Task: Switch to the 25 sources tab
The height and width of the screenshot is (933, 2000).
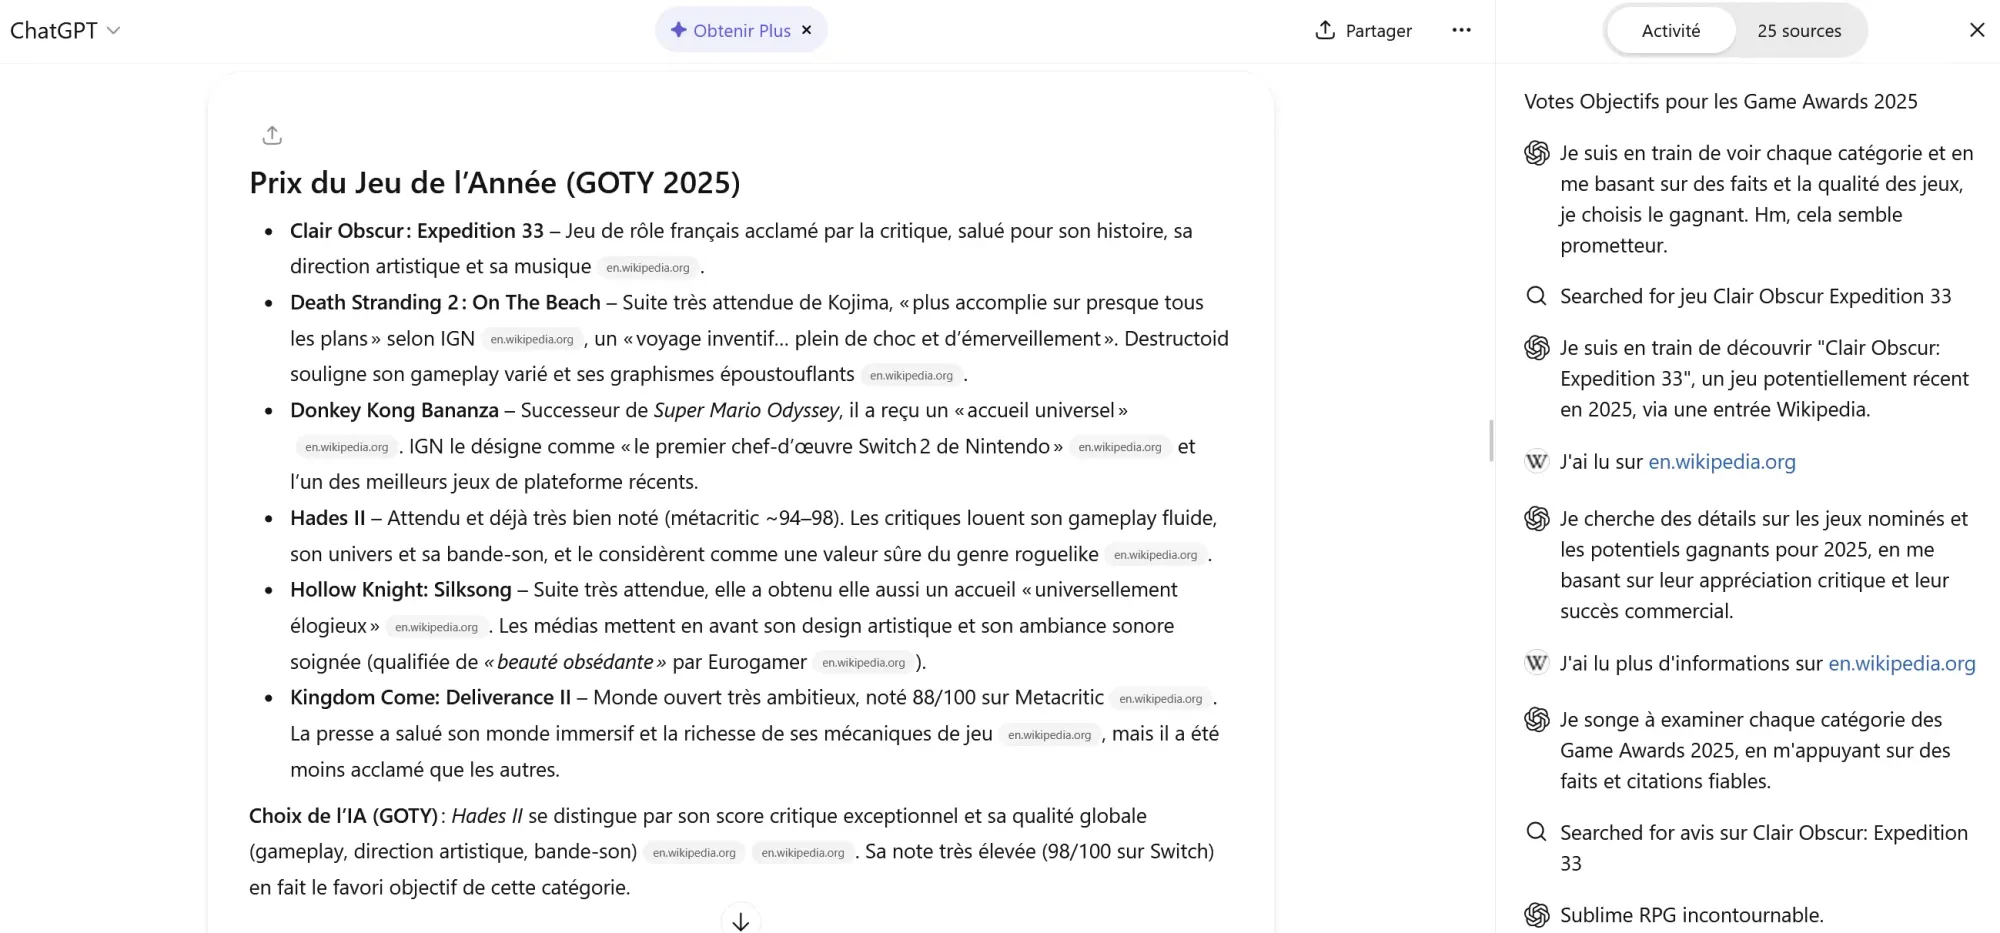Action: [x=1798, y=31]
